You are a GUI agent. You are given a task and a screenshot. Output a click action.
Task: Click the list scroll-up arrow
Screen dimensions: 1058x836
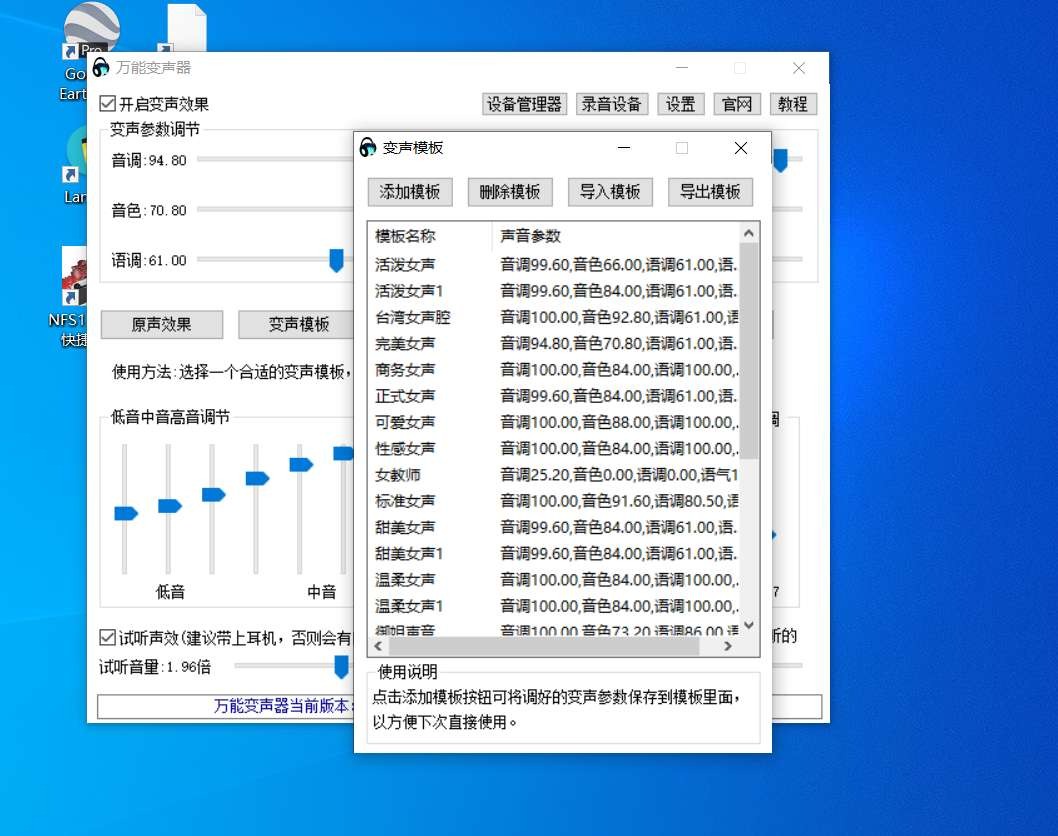click(748, 233)
